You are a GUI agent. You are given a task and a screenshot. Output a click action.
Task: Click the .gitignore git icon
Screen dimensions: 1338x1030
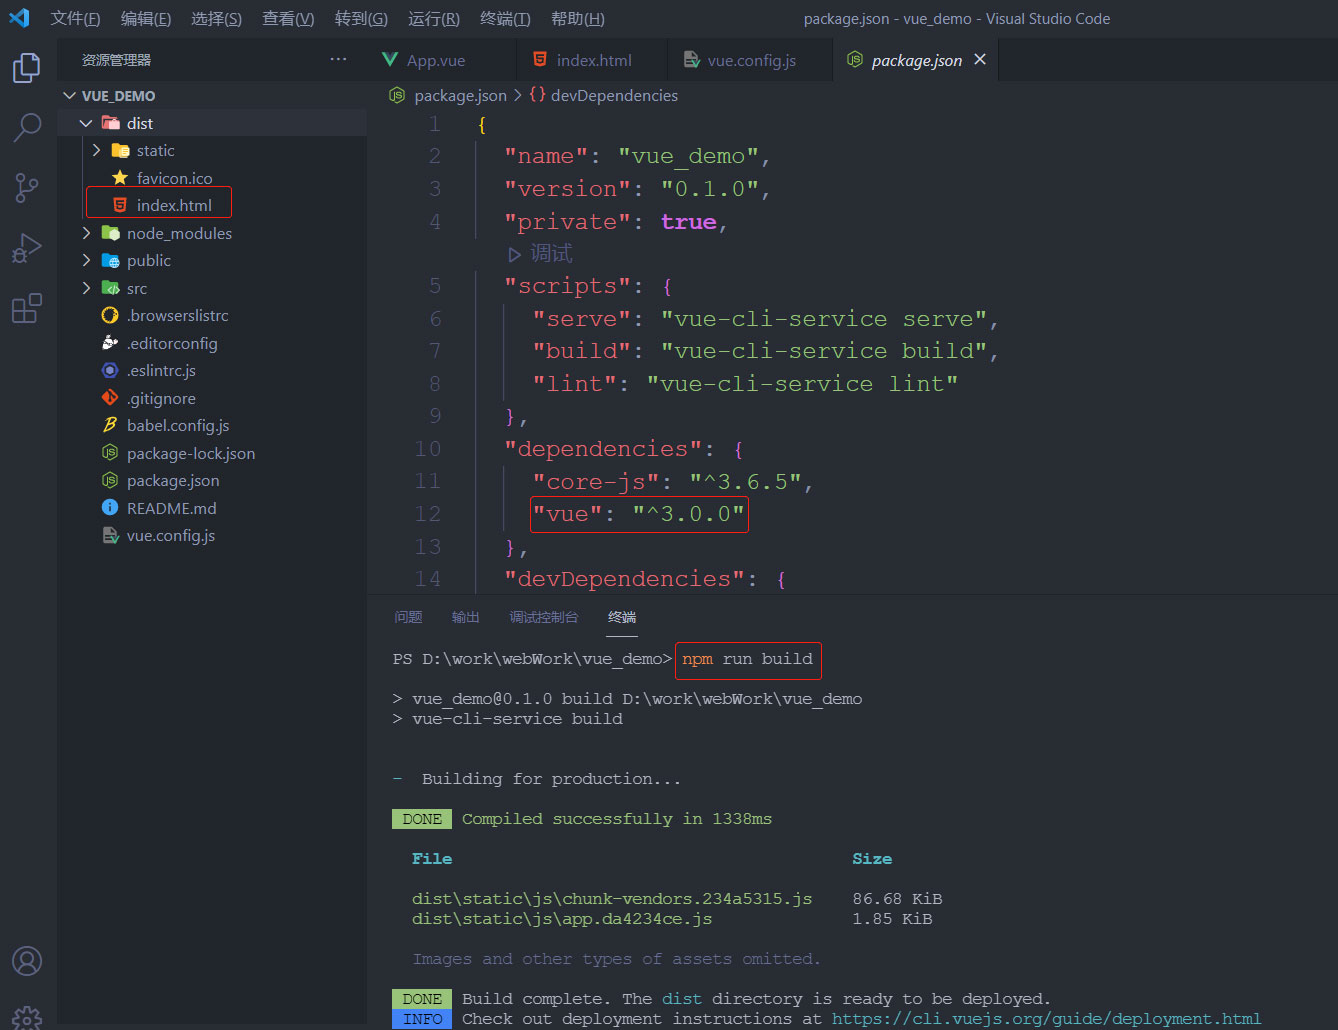click(110, 398)
